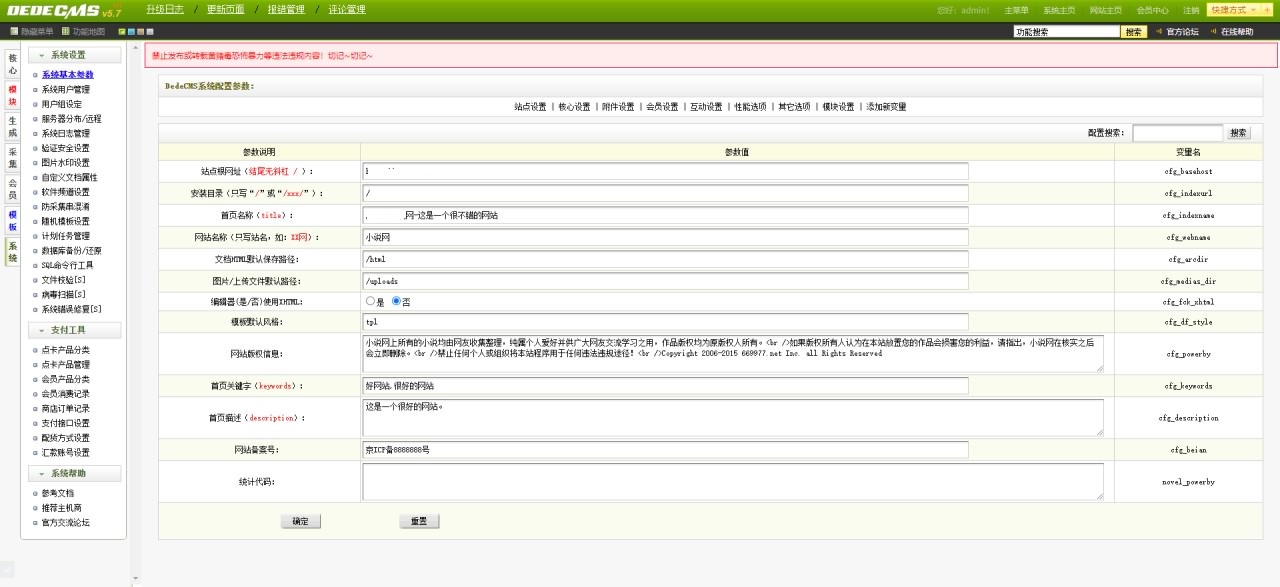This screenshot has height=587, width=1280.
Task: Click the 隐藏菜单 hide-menu icon
Action: [x=15, y=32]
